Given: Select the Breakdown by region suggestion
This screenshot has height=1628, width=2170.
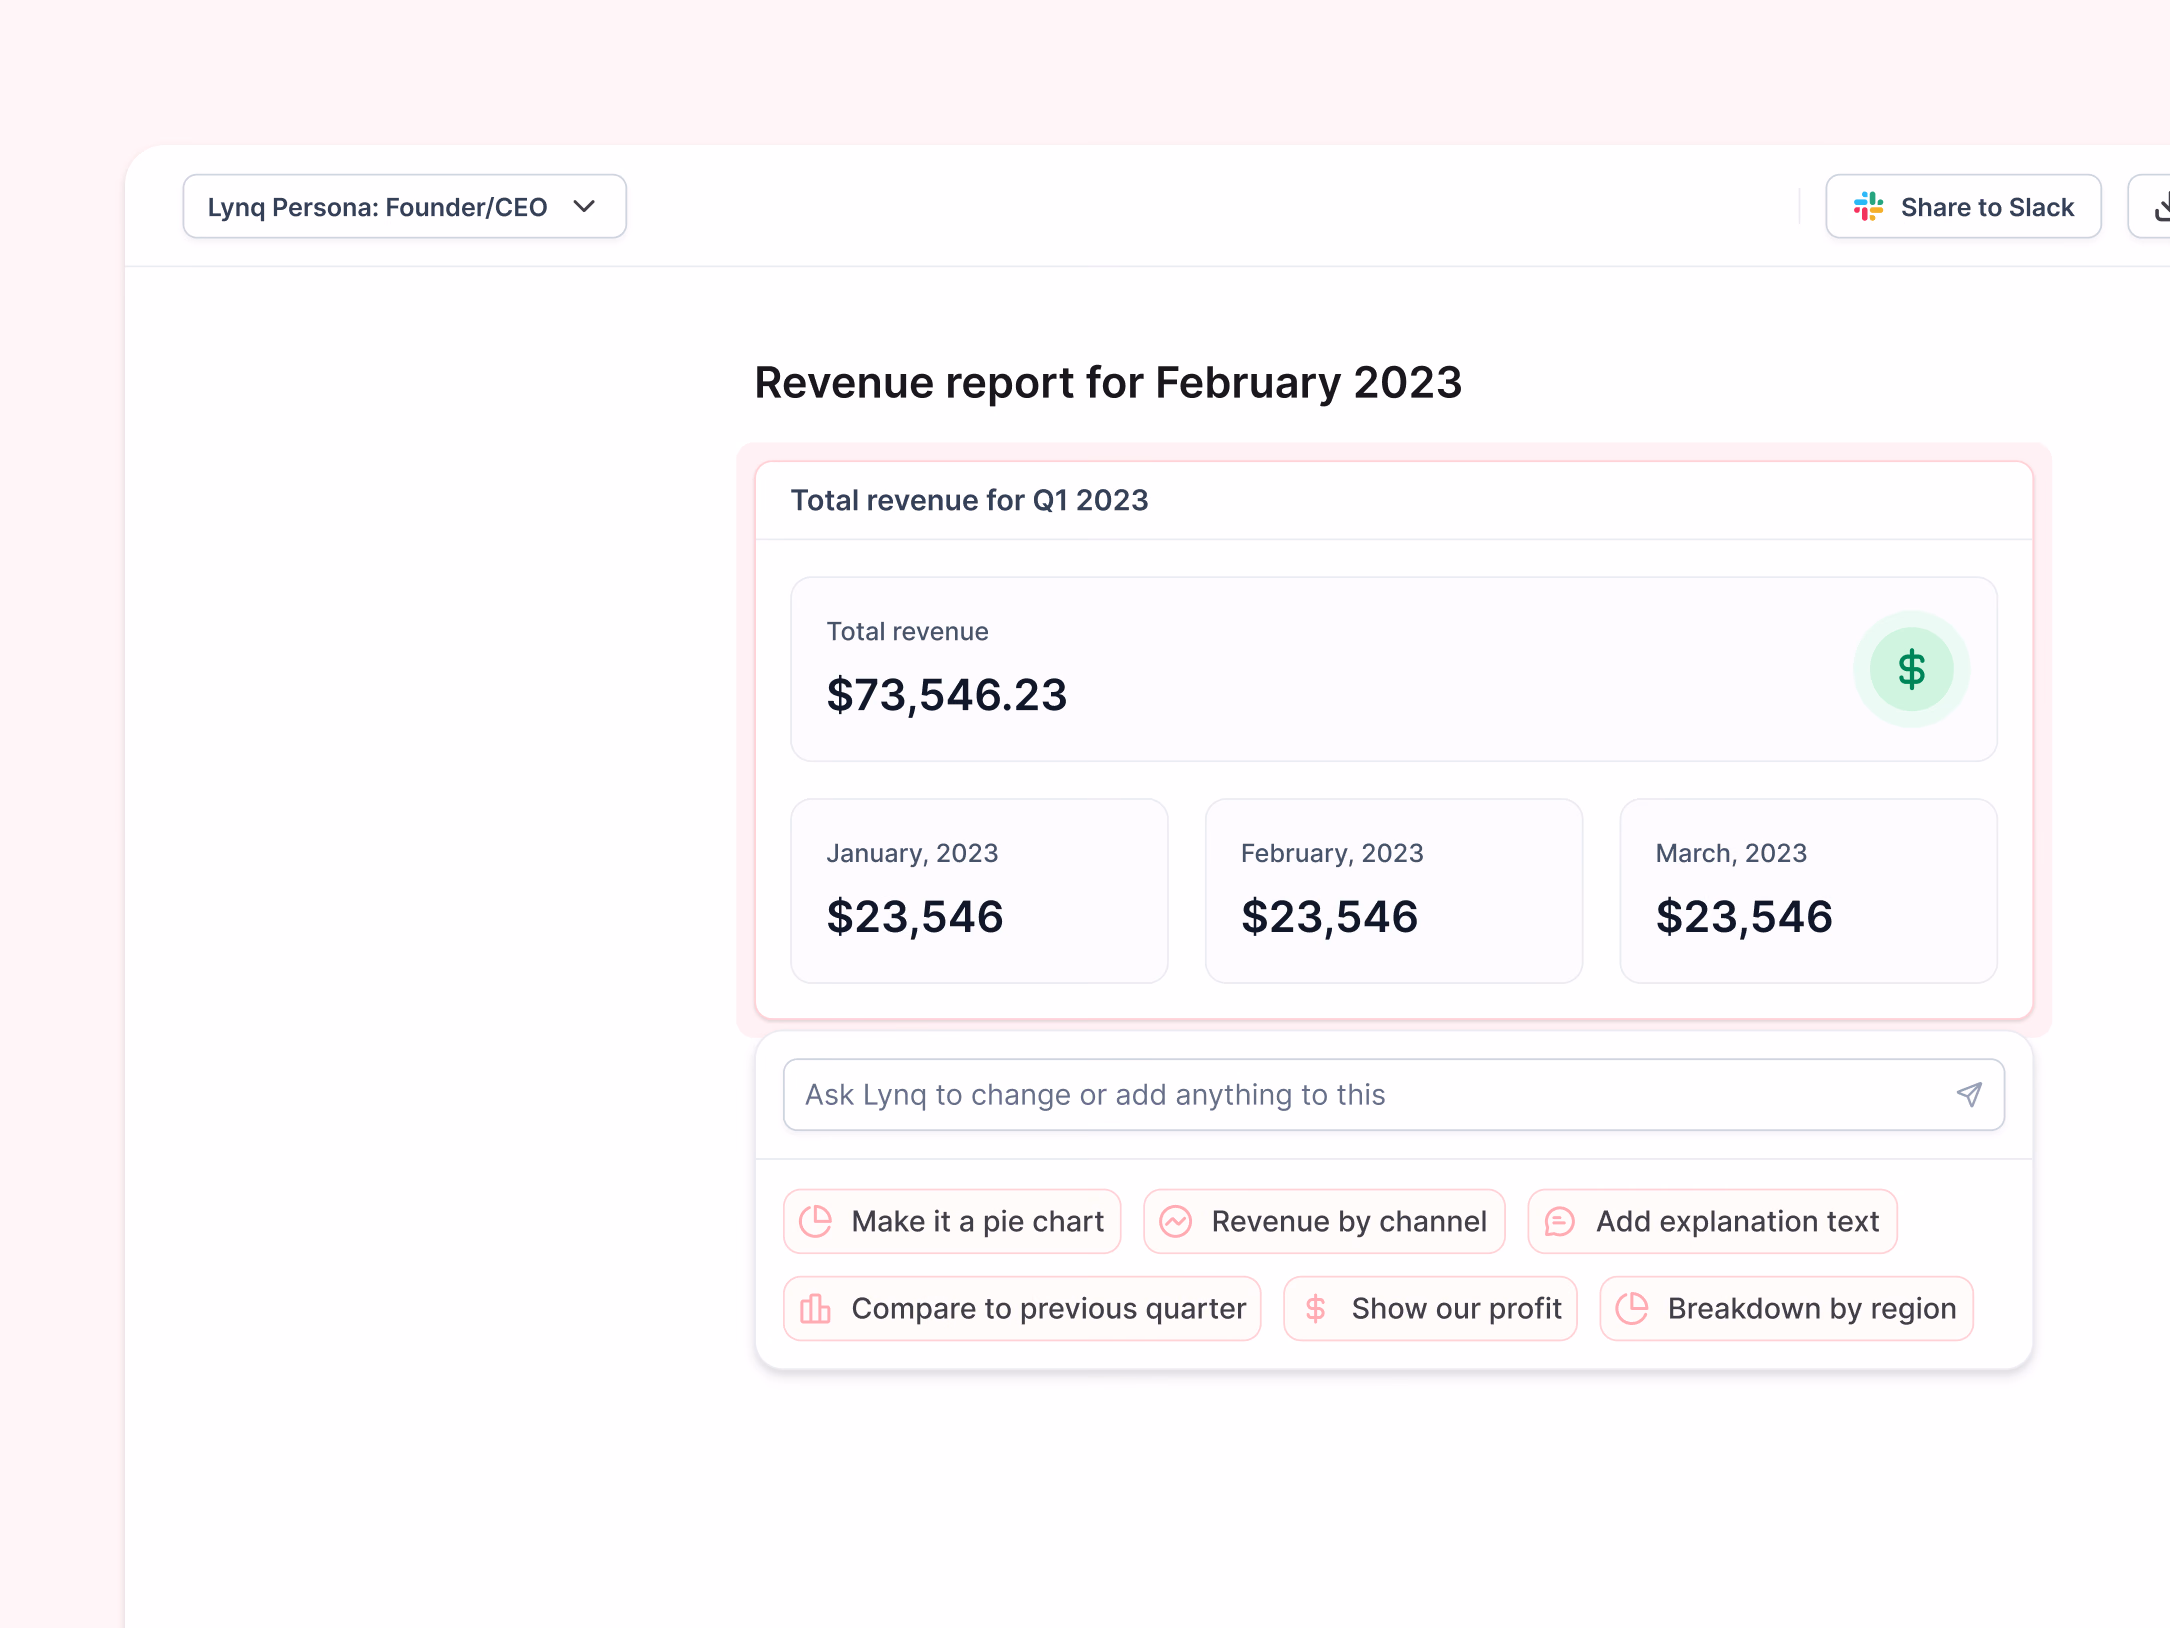Looking at the screenshot, I should 1786,1308.
